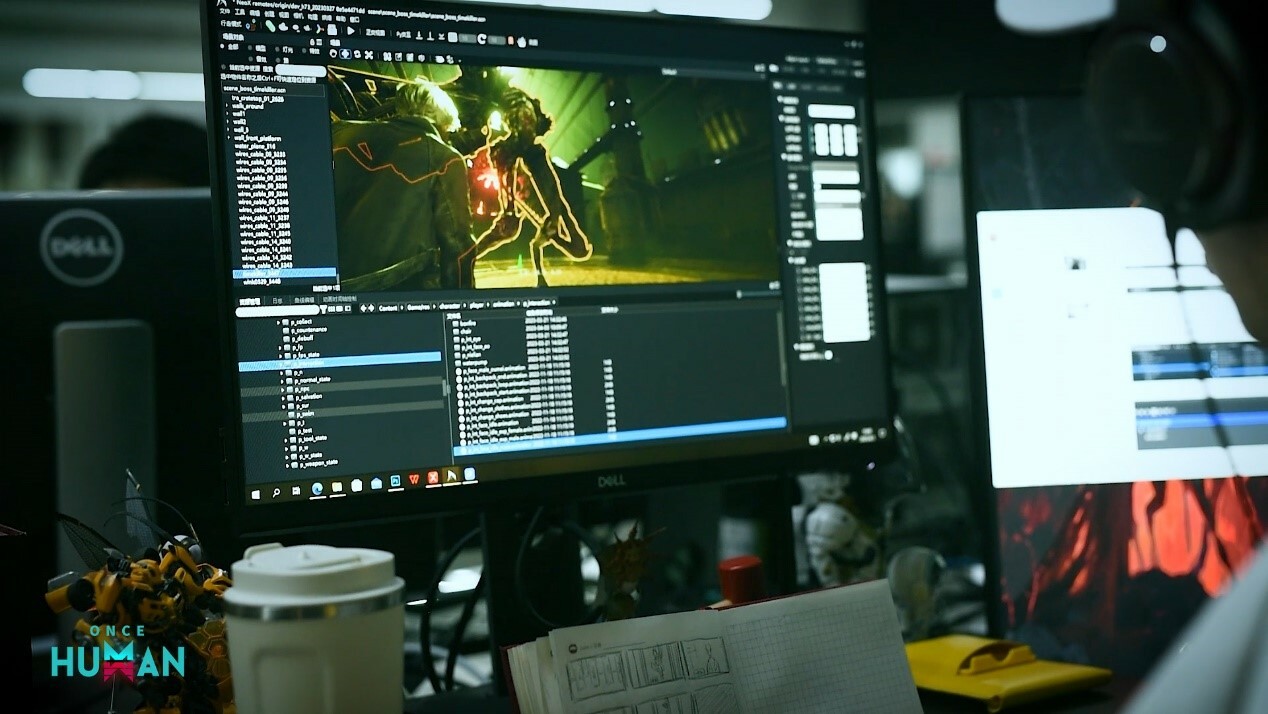Select the wall_3 scene node
The height and width of the screenshot is (714, 1268).
pos(241,129)
